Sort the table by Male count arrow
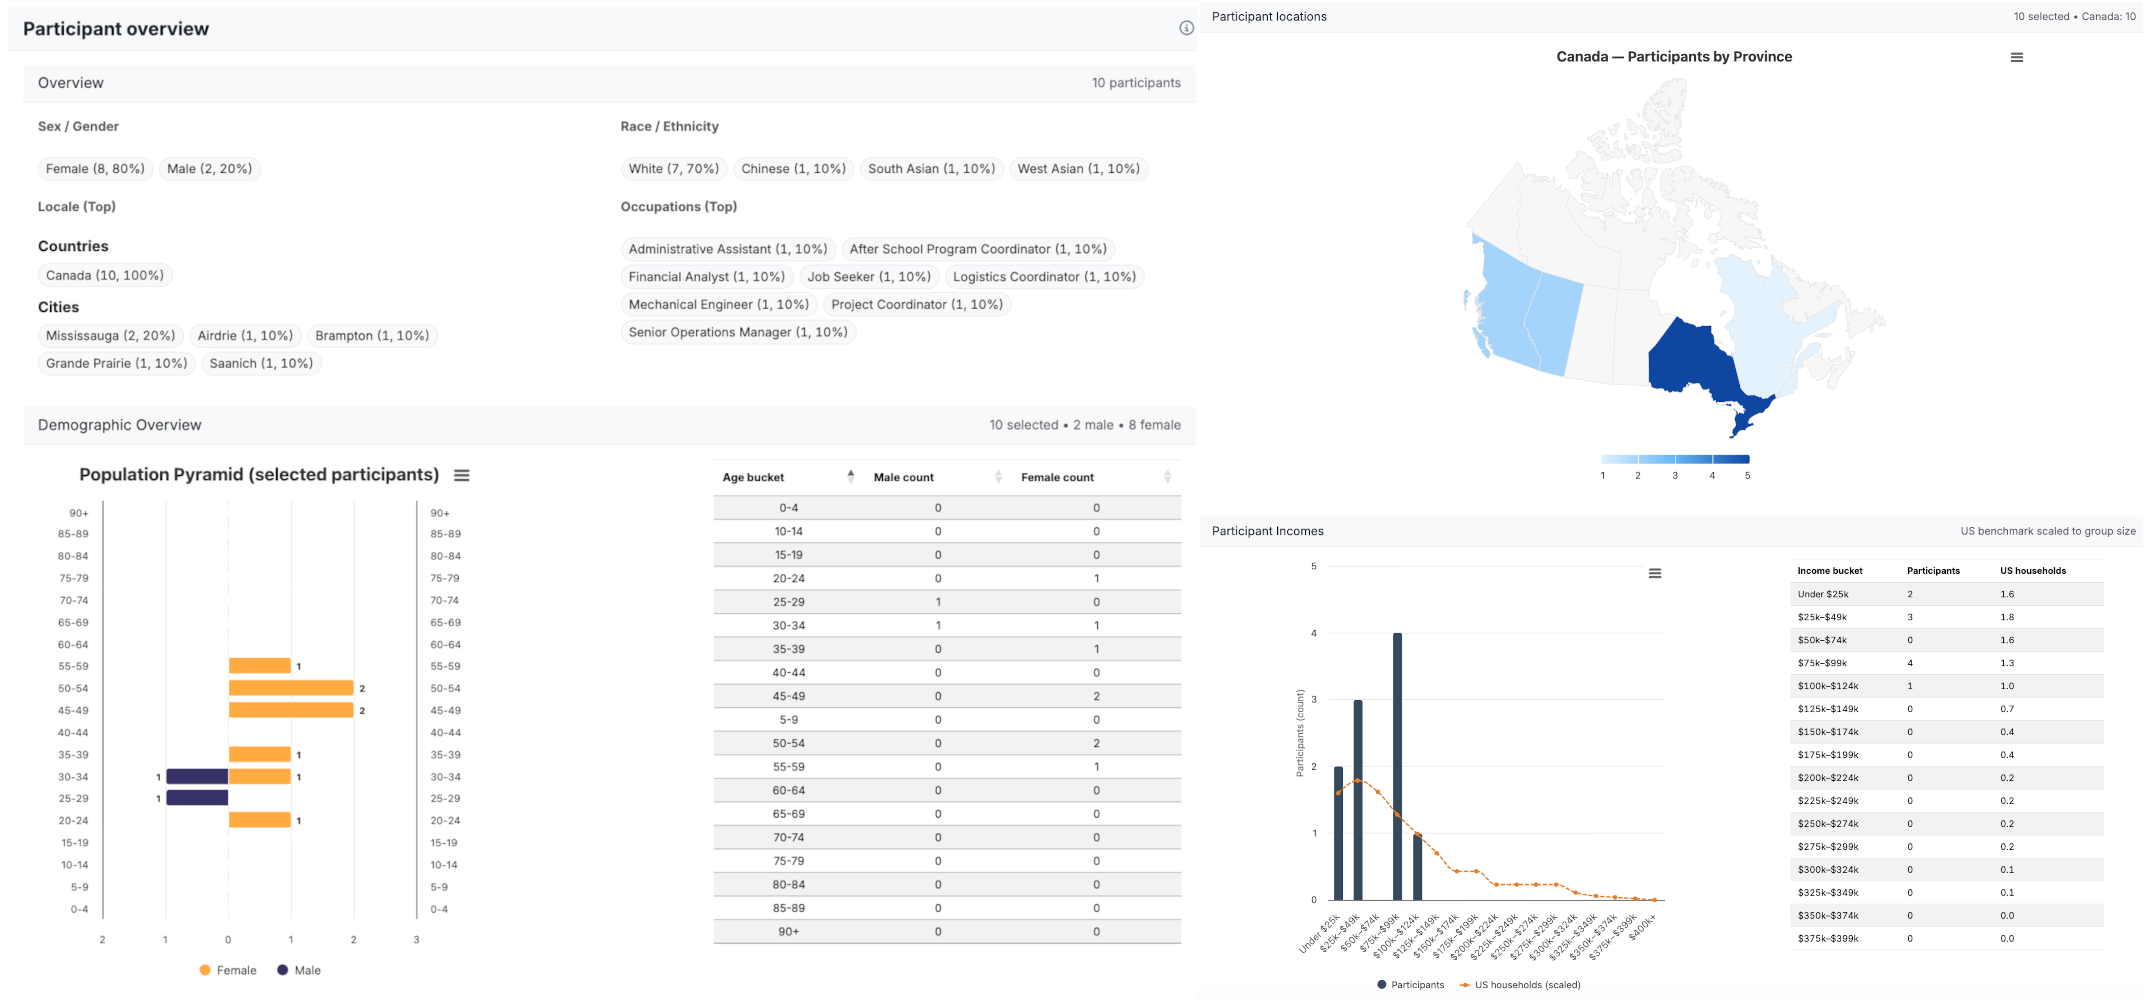 point(998,477)
